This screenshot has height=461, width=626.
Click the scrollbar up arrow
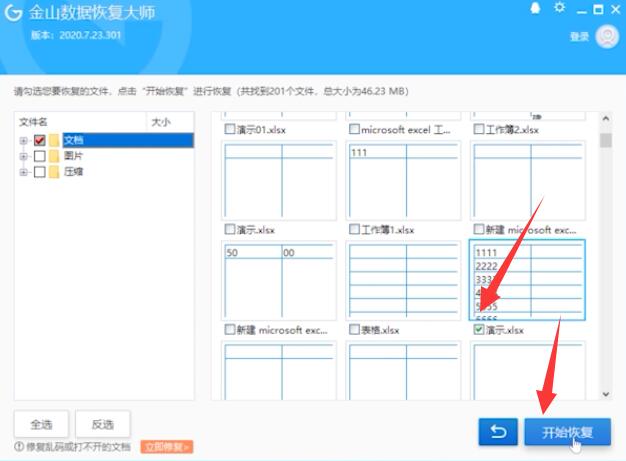click(606, 119)
